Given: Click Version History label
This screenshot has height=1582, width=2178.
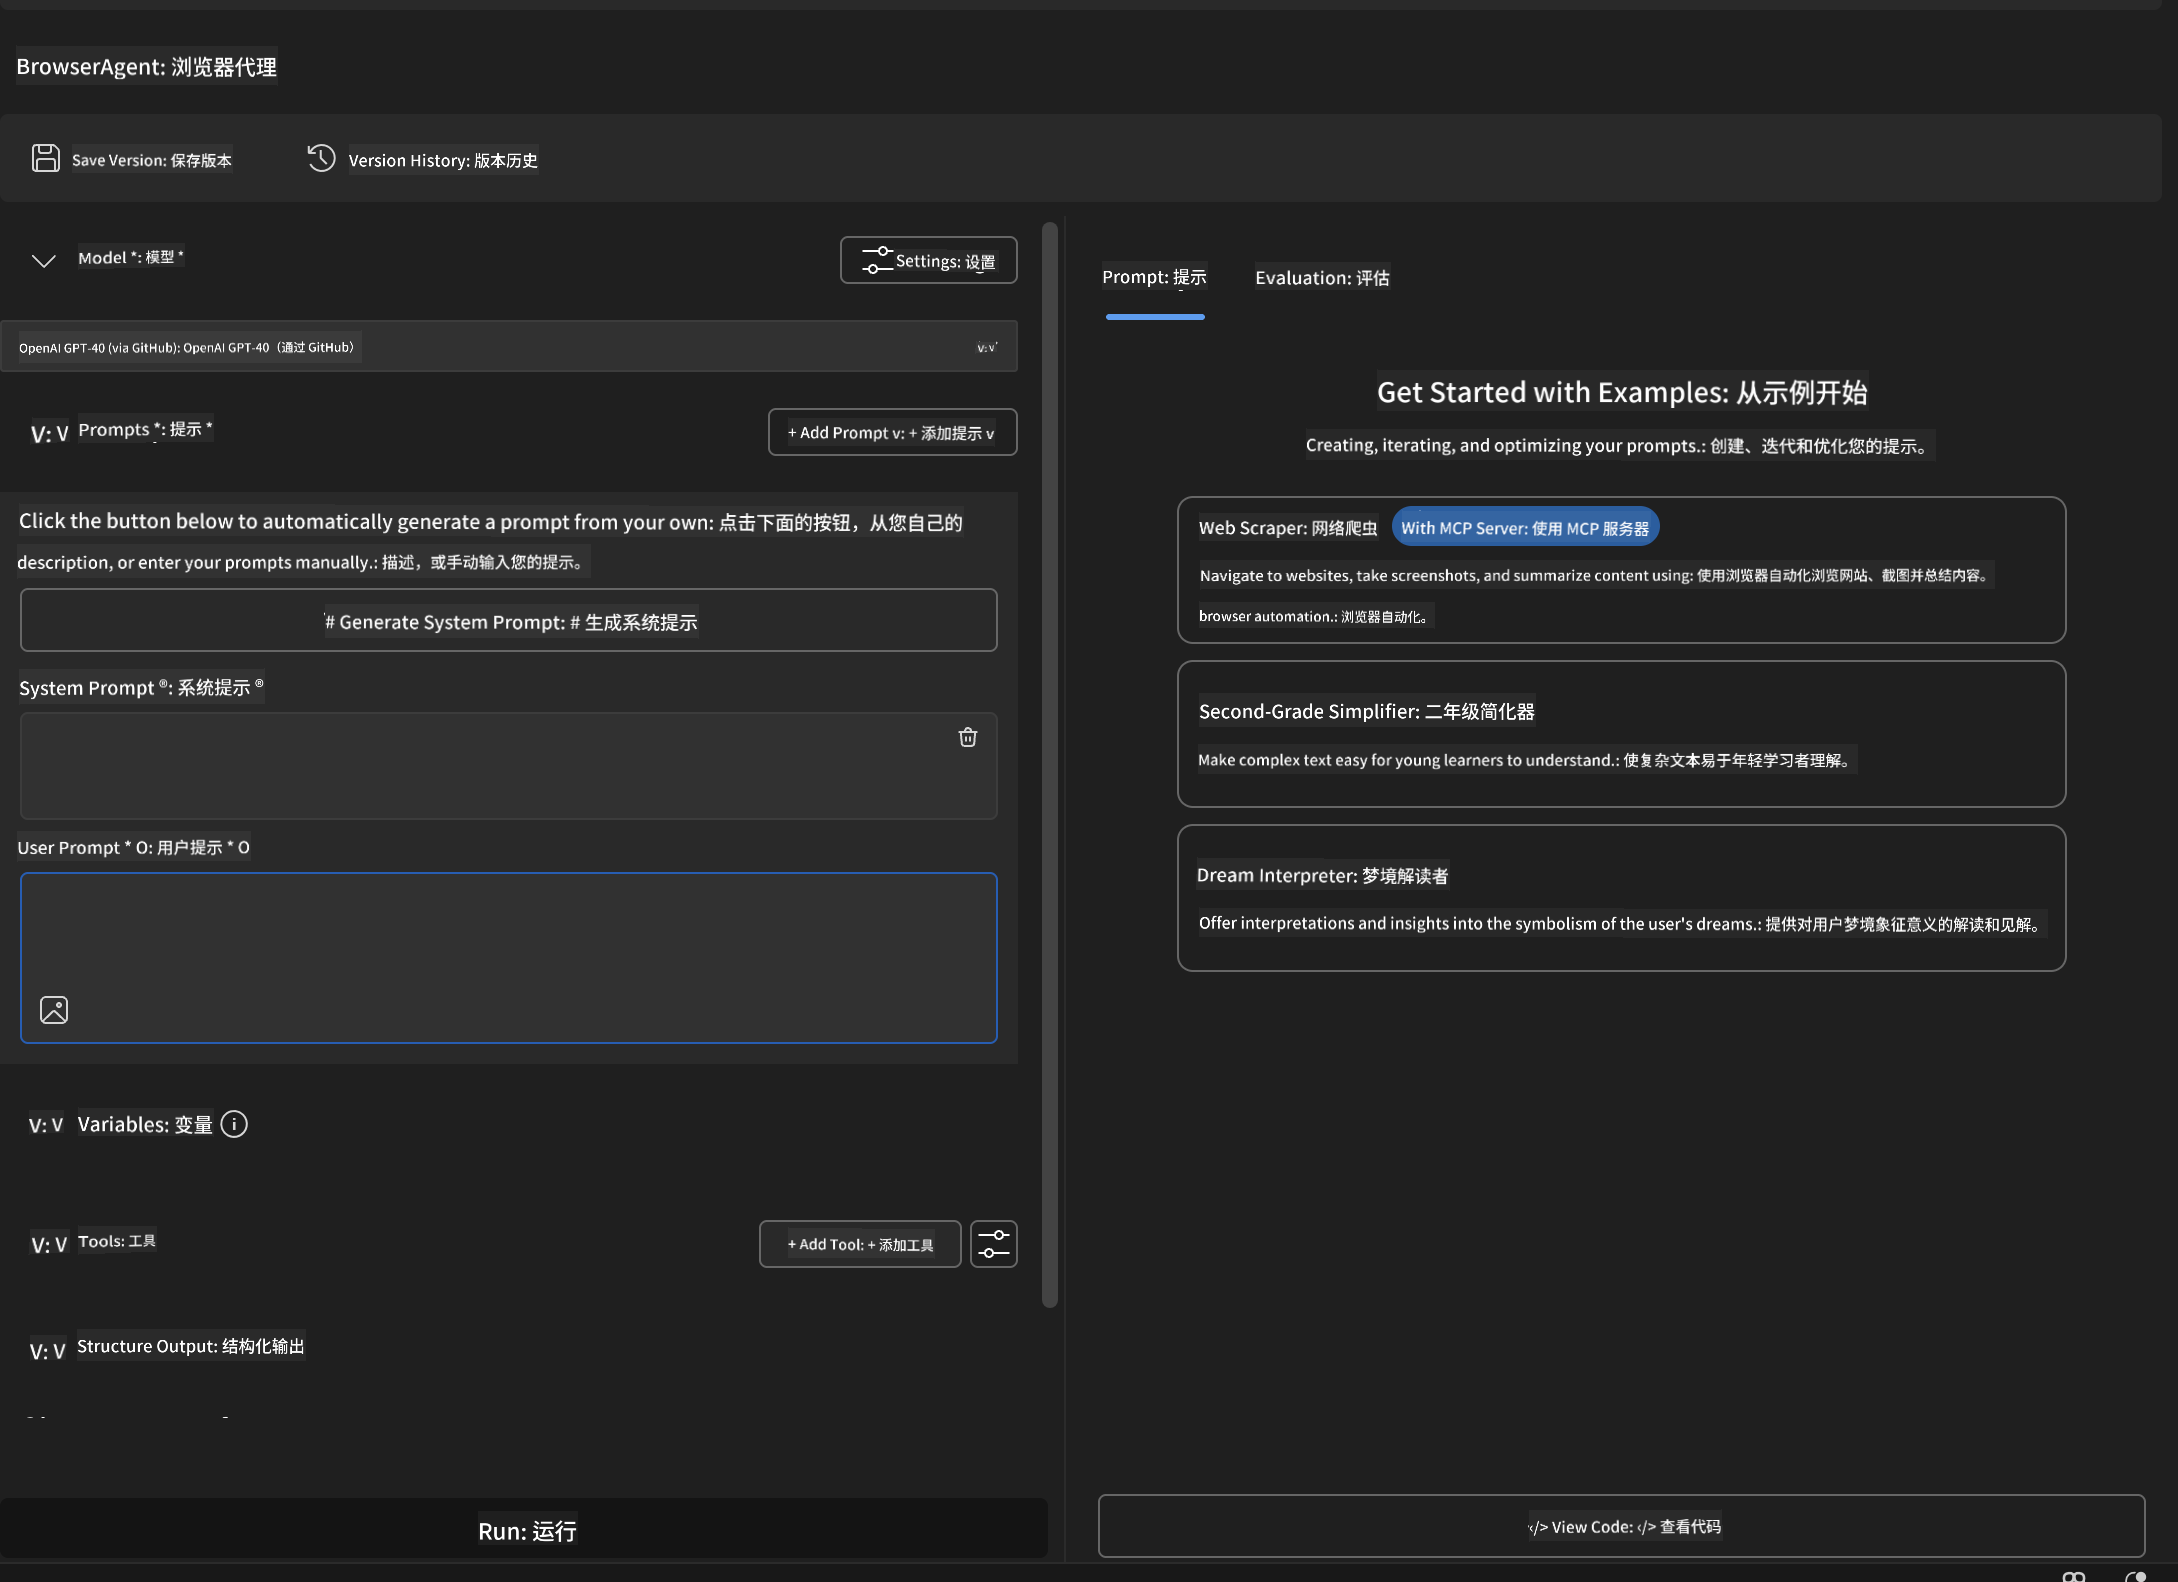Looking at the screenshot, I should (x=443, y=160).
